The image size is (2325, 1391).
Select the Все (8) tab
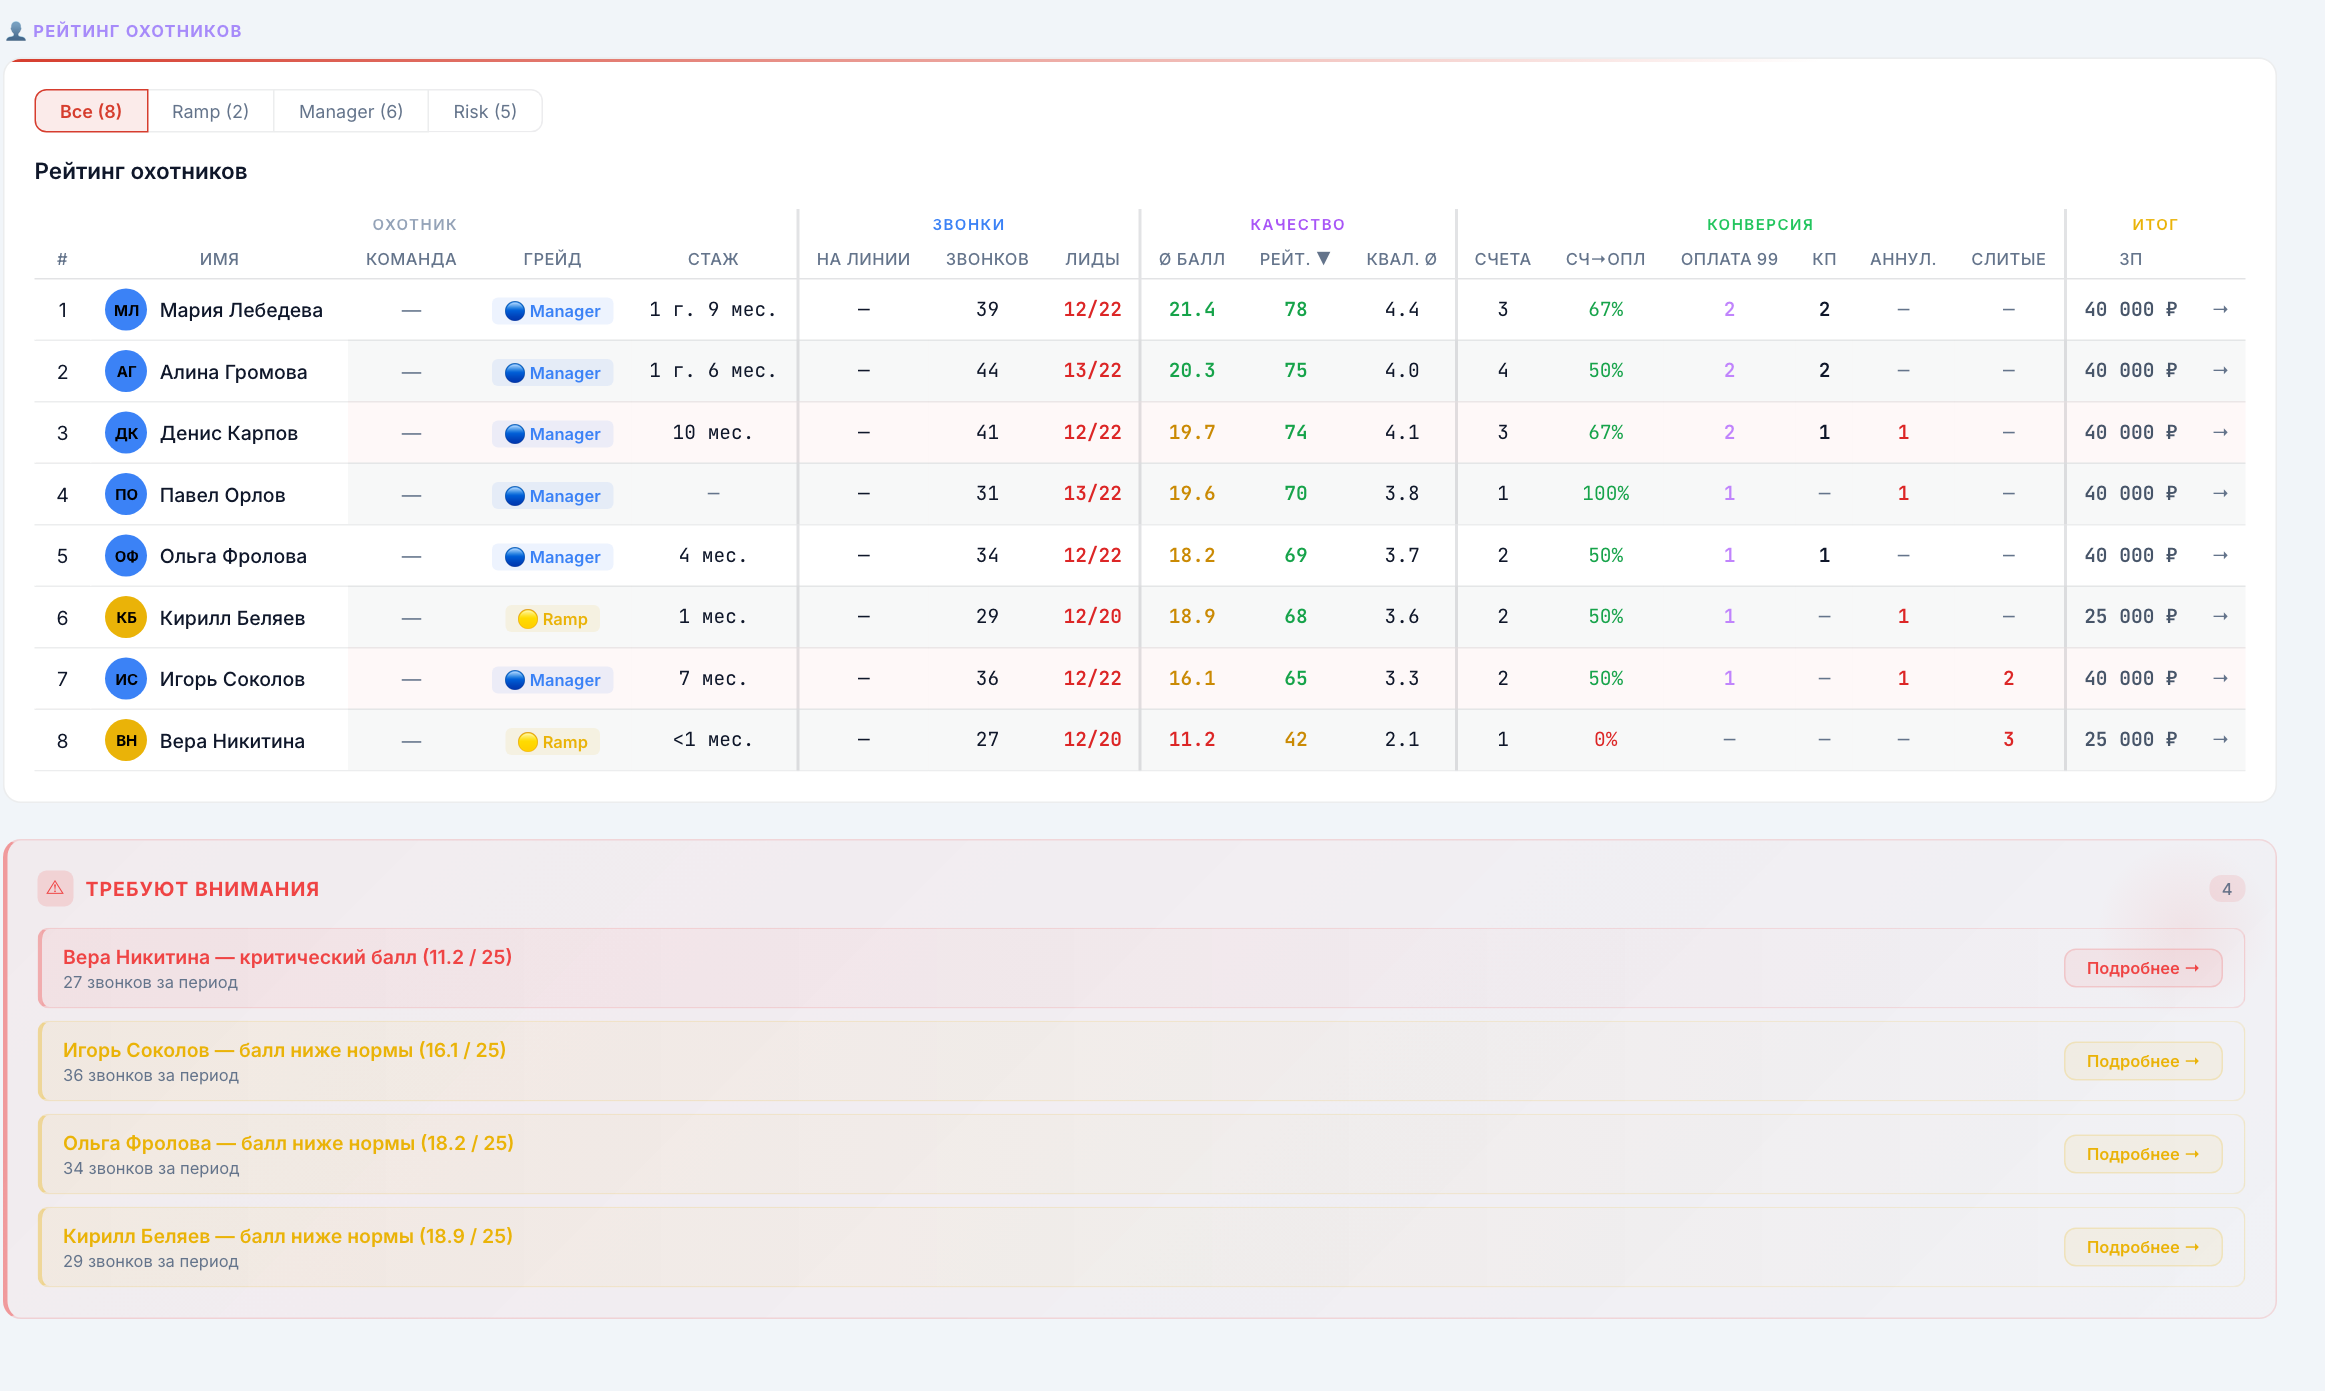91,111
